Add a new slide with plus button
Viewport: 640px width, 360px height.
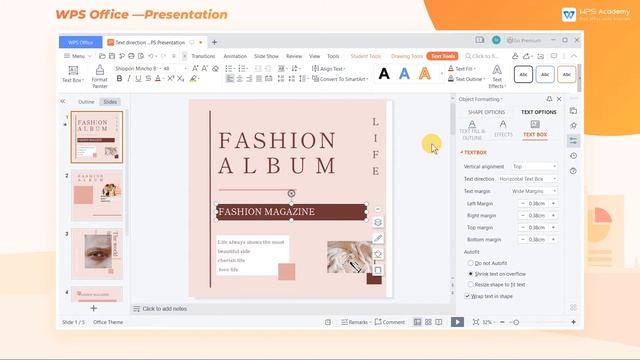(x=93, y=308)
